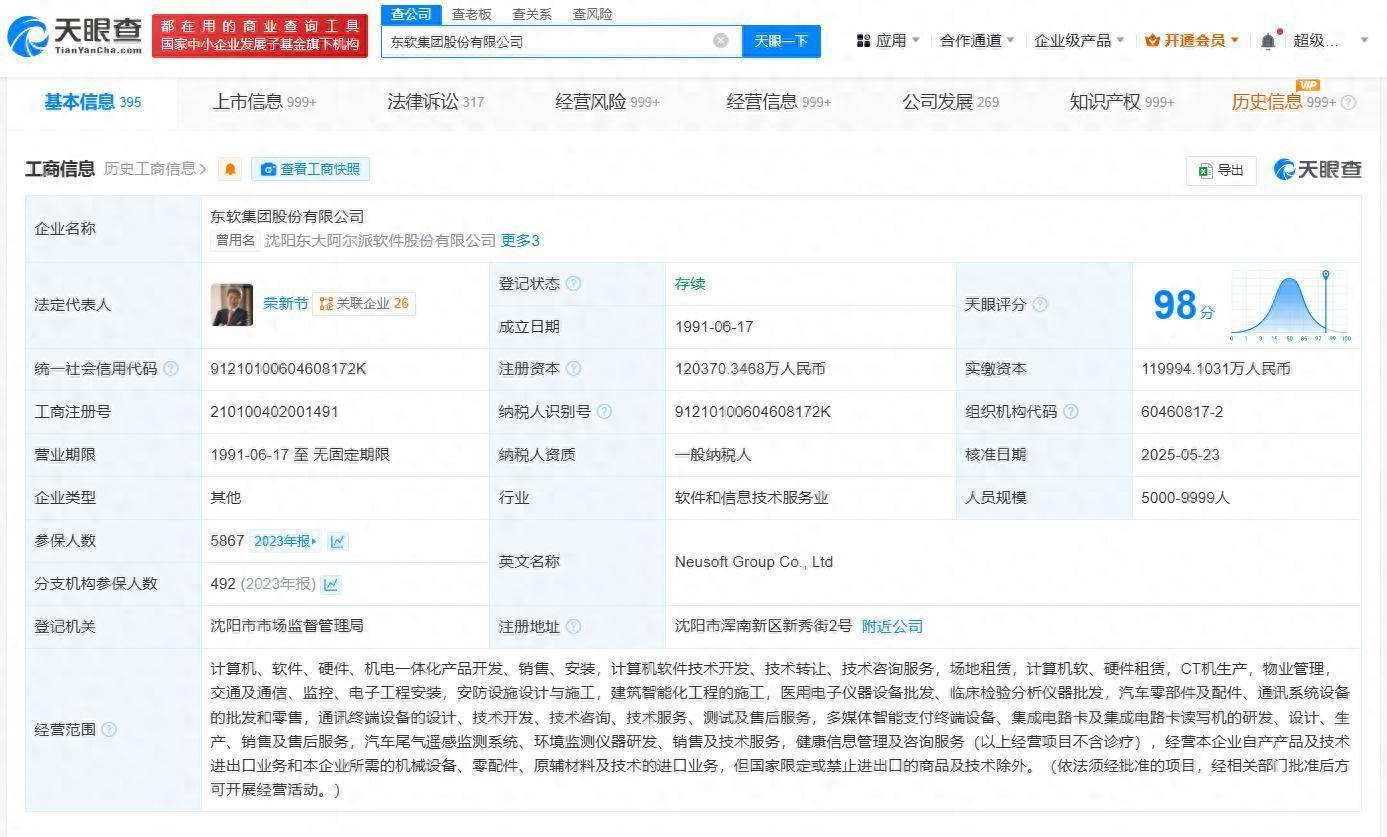Click the help icon beside 登记状态

573,284
